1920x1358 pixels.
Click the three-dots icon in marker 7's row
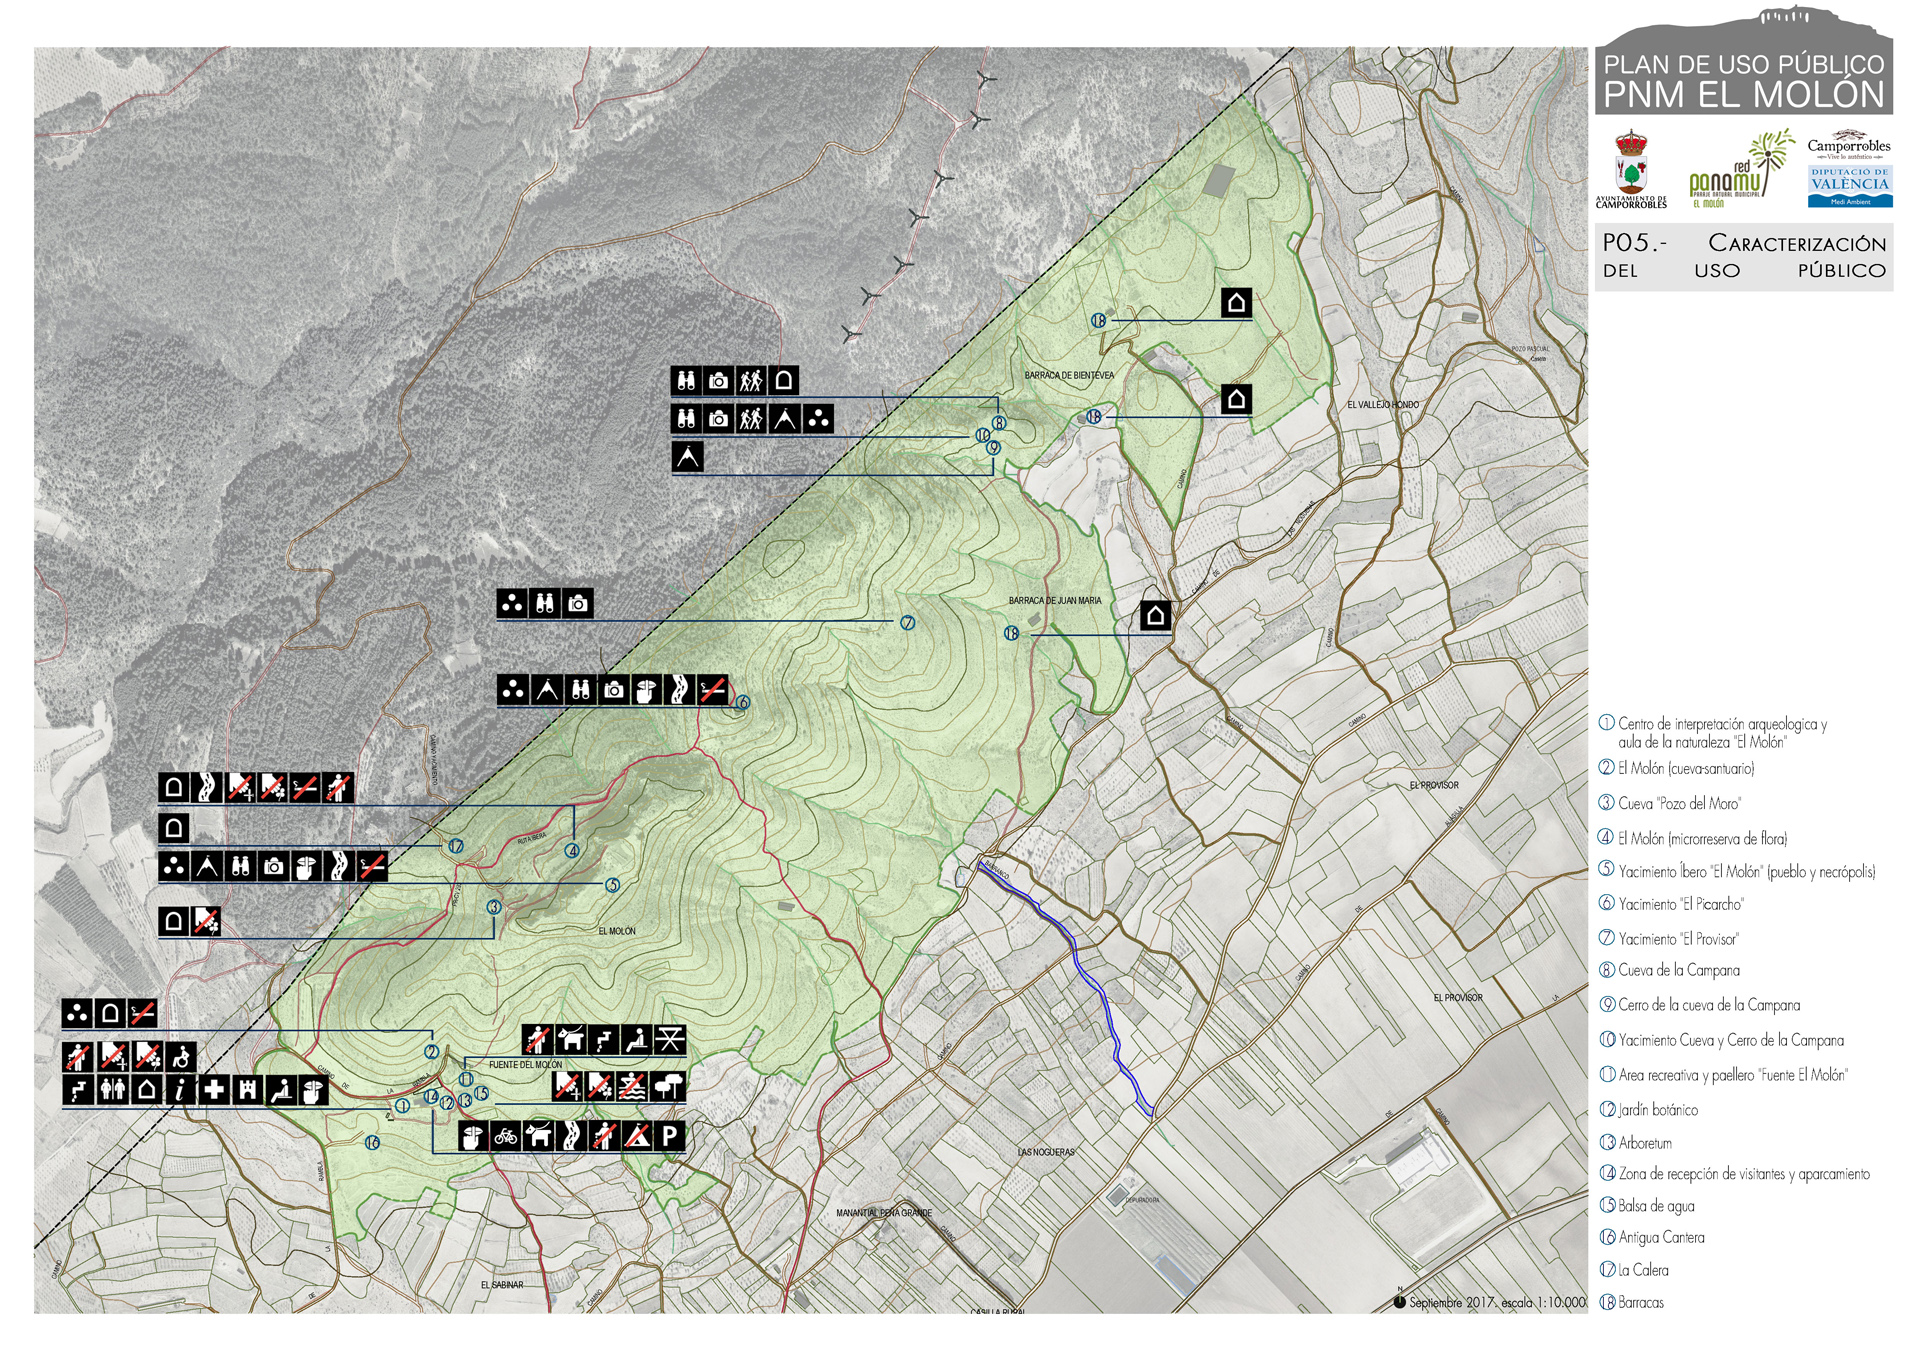click(x=512, y=603)
